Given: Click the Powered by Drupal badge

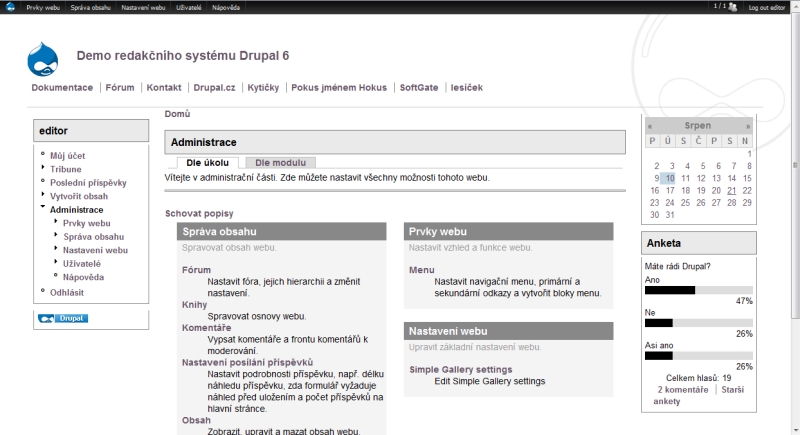Looking at the screenshot, I should [63, 318].
